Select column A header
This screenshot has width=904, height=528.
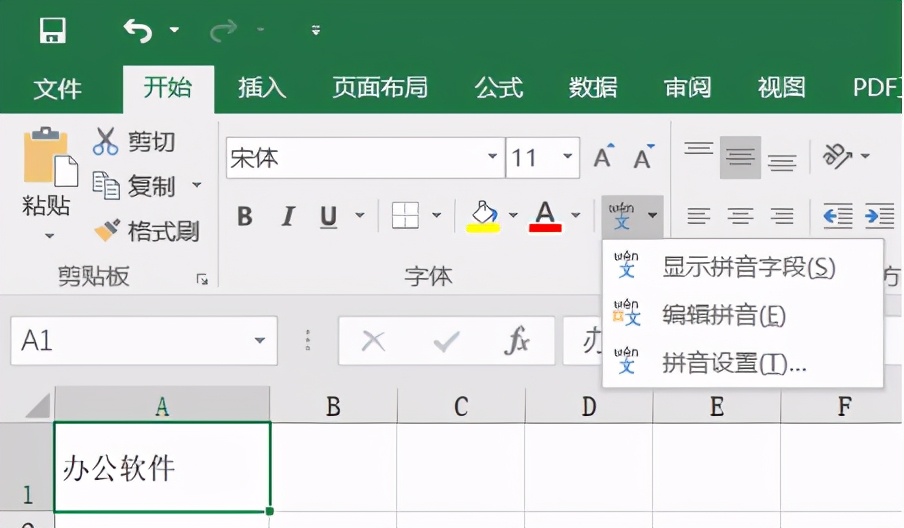(x=162, y=406)
